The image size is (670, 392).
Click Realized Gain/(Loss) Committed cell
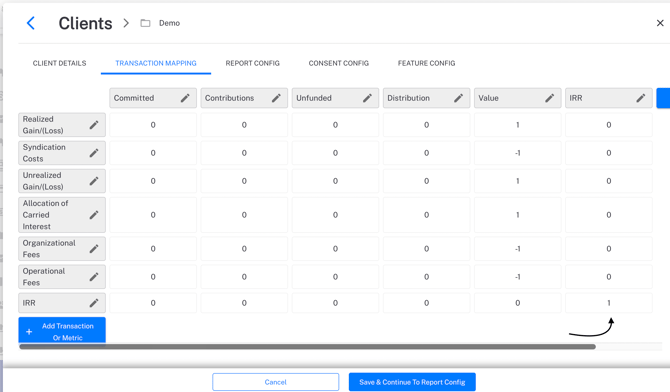pos(153,125)
